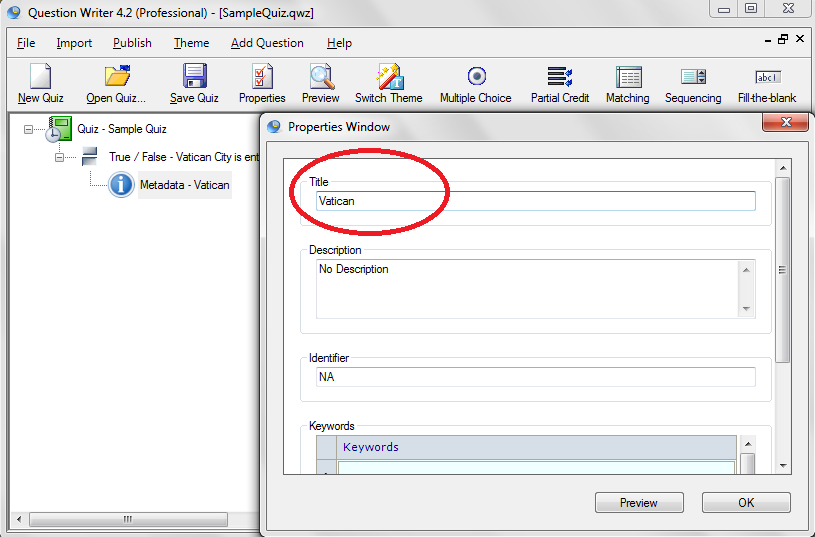Open the Help menu

click(339, 43)
